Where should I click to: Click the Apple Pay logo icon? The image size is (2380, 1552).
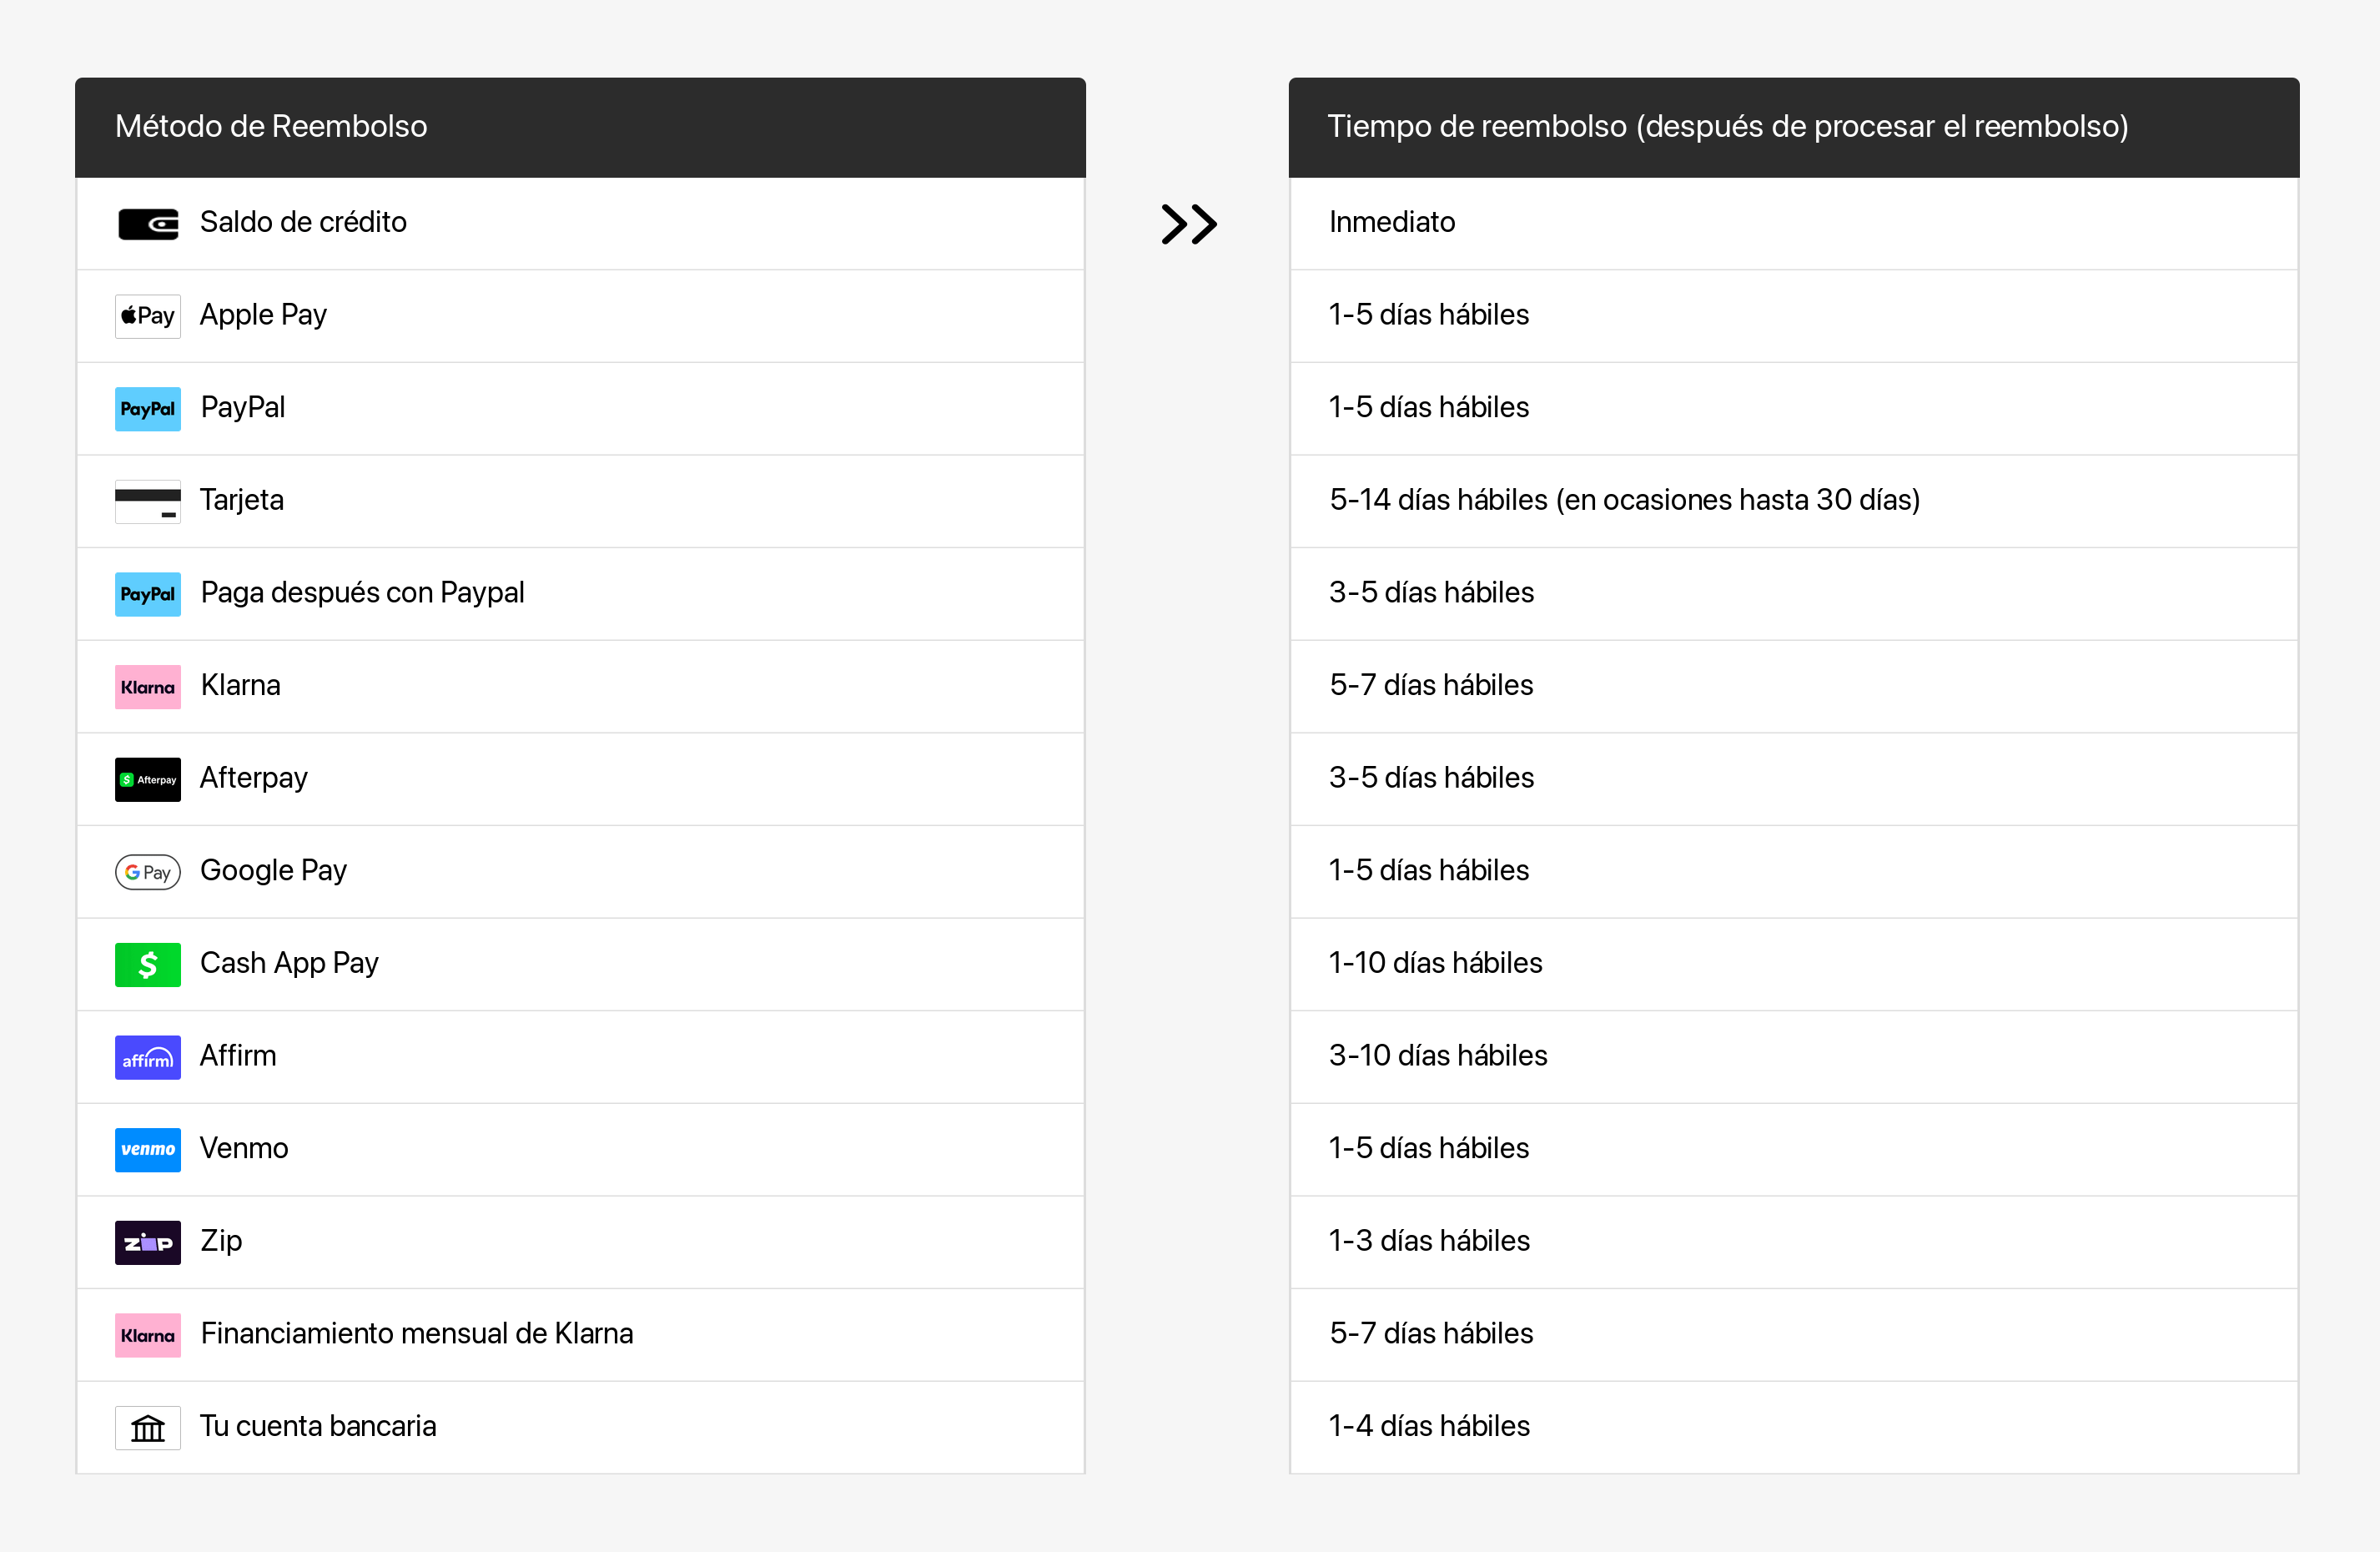[x=148, y=316]
